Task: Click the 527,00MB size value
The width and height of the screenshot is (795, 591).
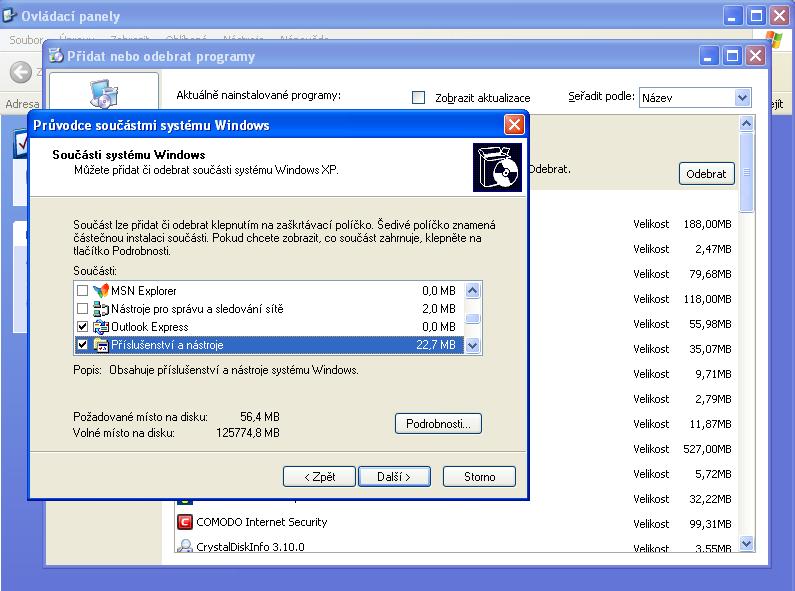Action: (x=707, y=449)
